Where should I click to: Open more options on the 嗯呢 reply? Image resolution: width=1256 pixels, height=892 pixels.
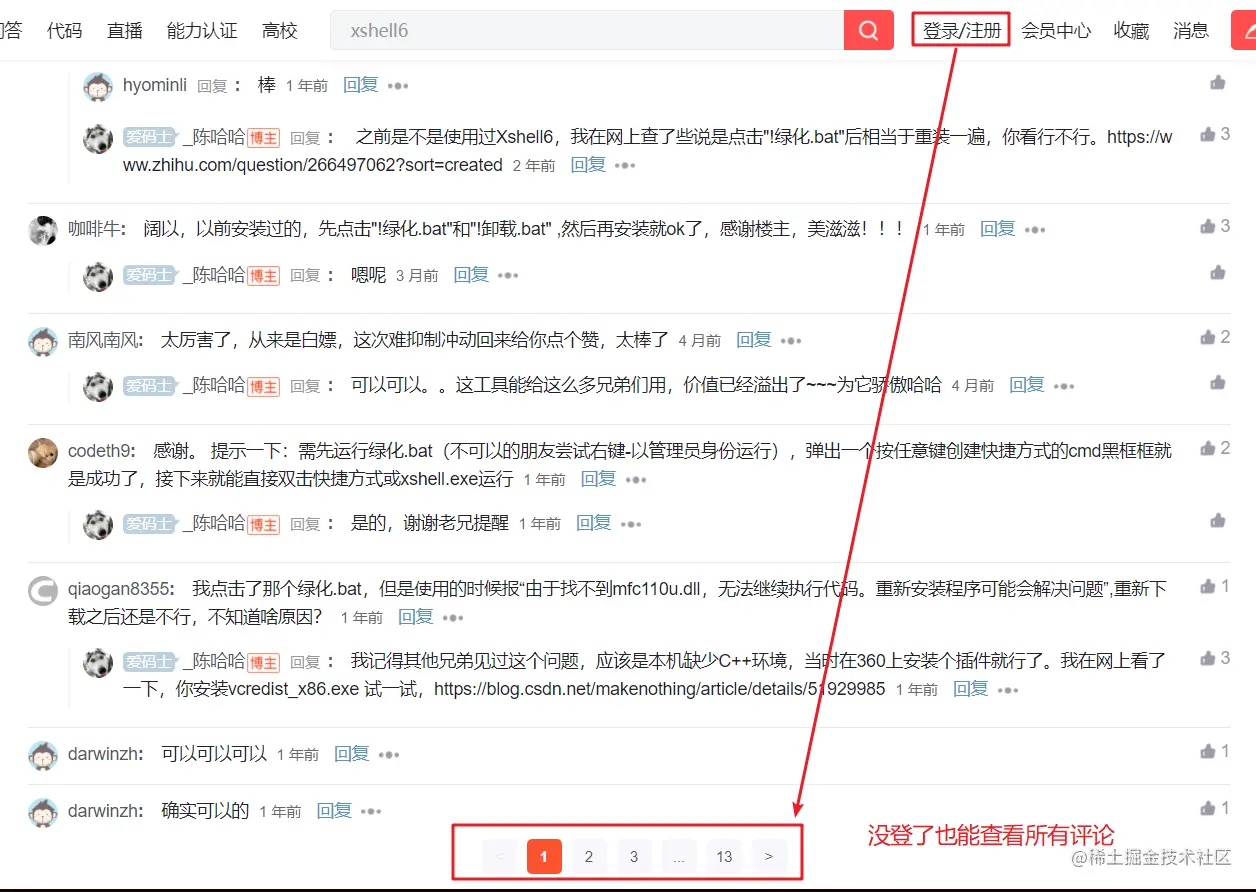click(x=508, y=275)
